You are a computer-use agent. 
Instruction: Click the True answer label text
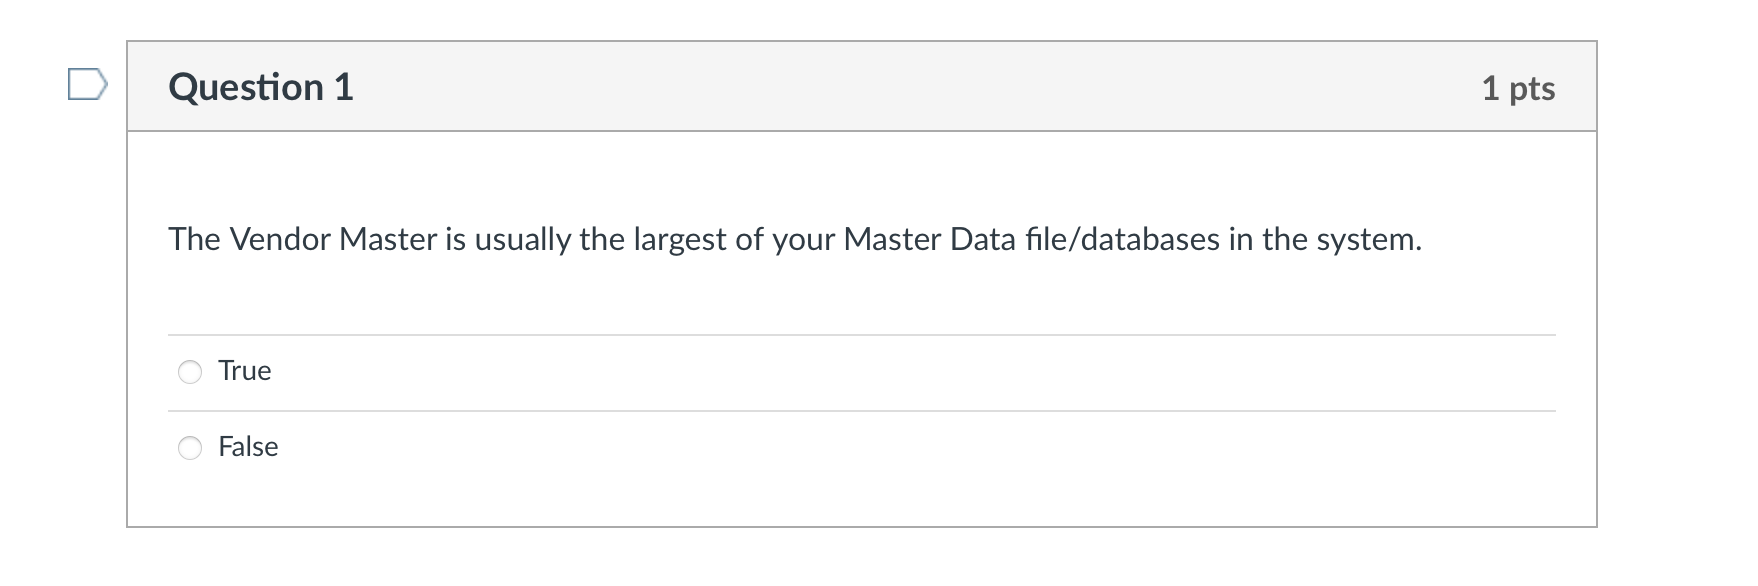(245, 370)
